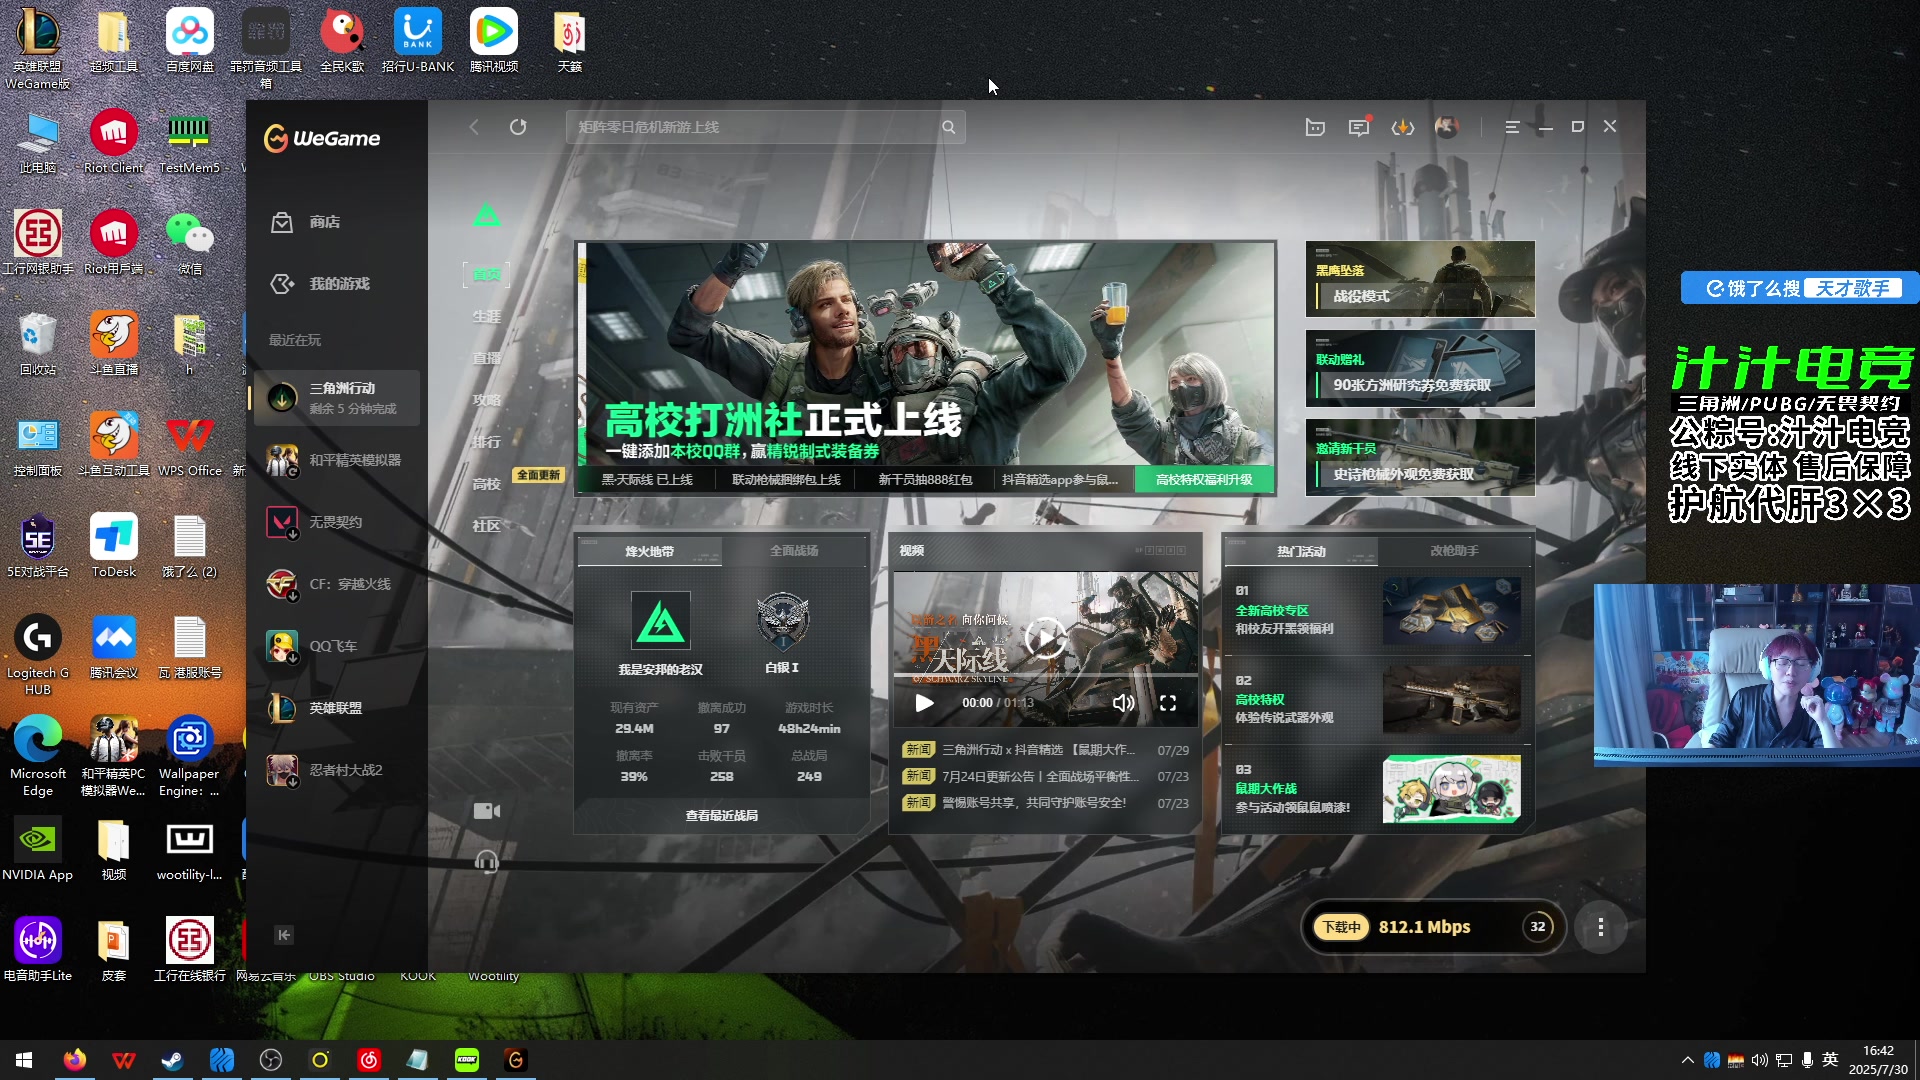Select 黑天际线 已上线 banner tab
Image resolution: width=1920 pixels, height=1080 pixels.
[x=647, y=480]
